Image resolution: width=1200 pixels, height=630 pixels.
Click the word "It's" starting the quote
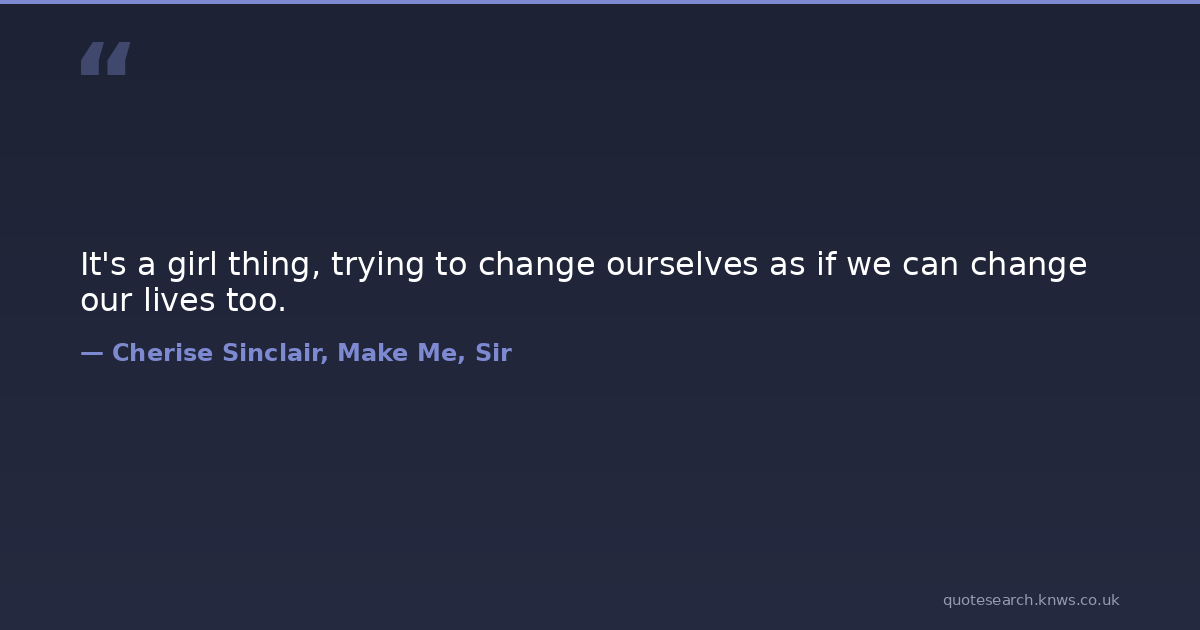tap(103, 265)
